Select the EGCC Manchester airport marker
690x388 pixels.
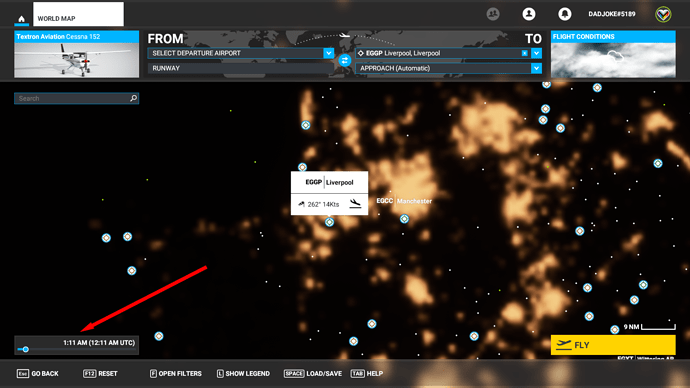(404, 219)
